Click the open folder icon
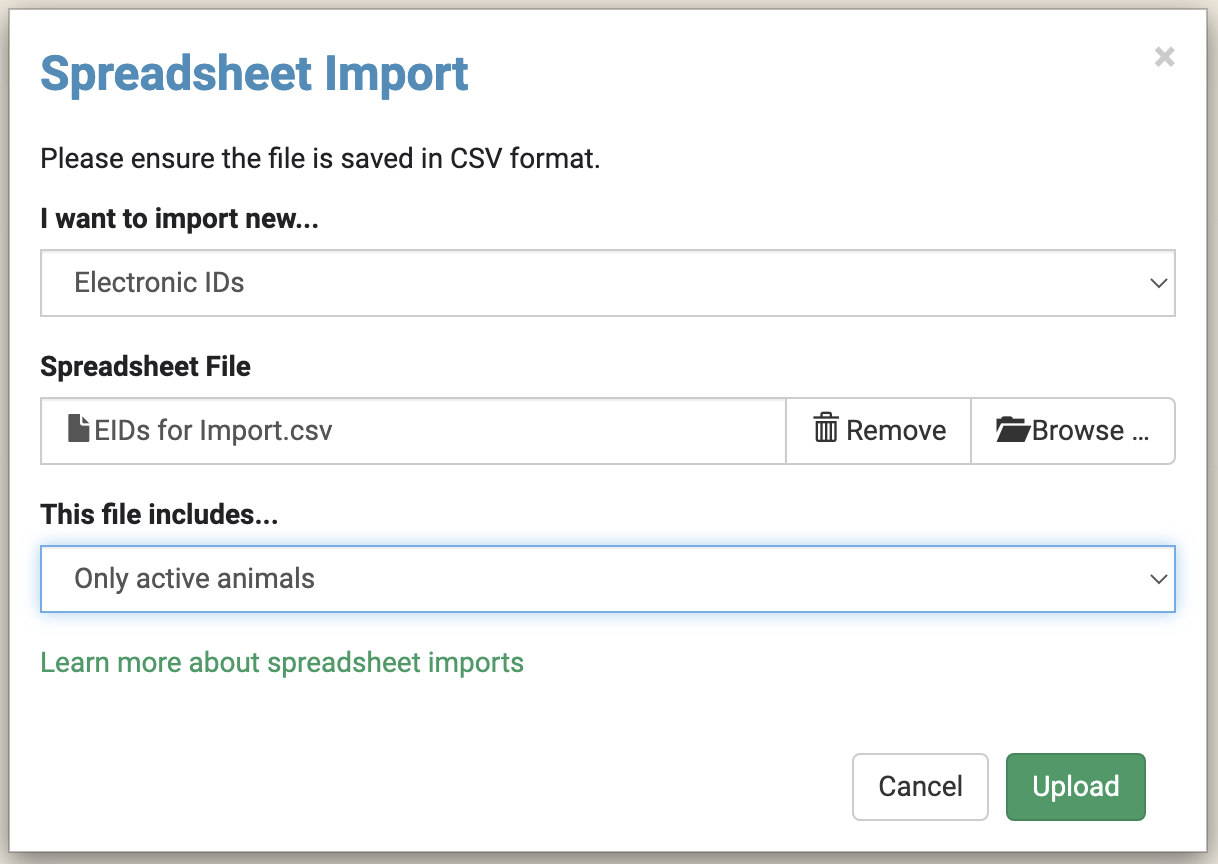The image size is (1218, 864). coord(1013,430)
